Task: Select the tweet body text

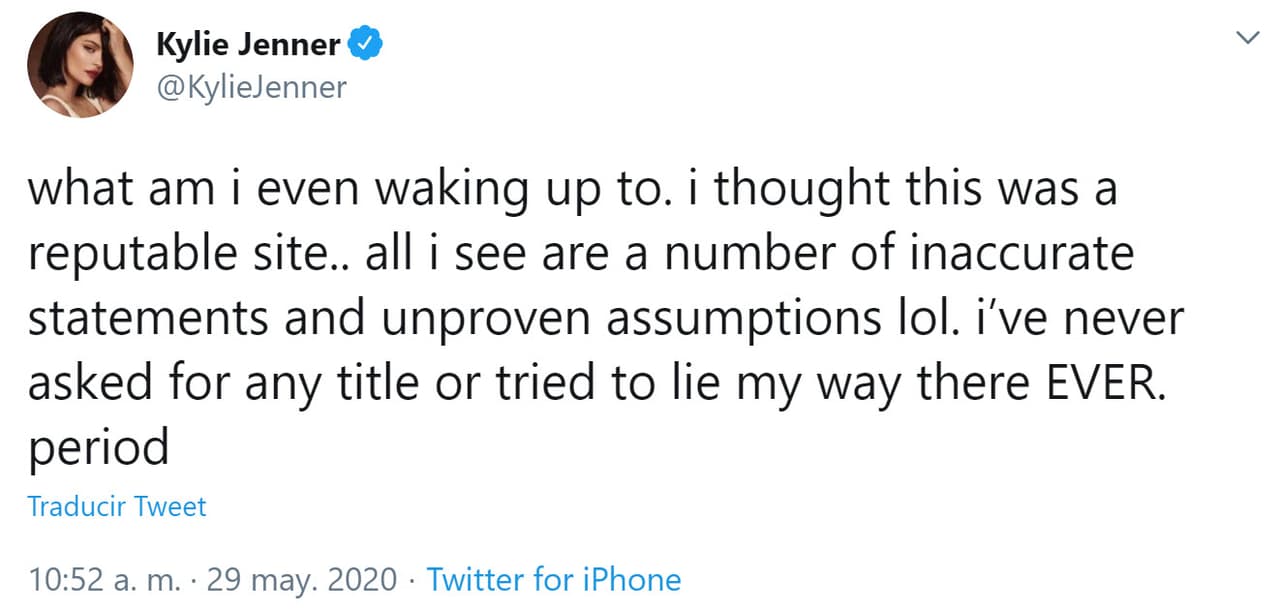Action: click(x=600, y=315)
